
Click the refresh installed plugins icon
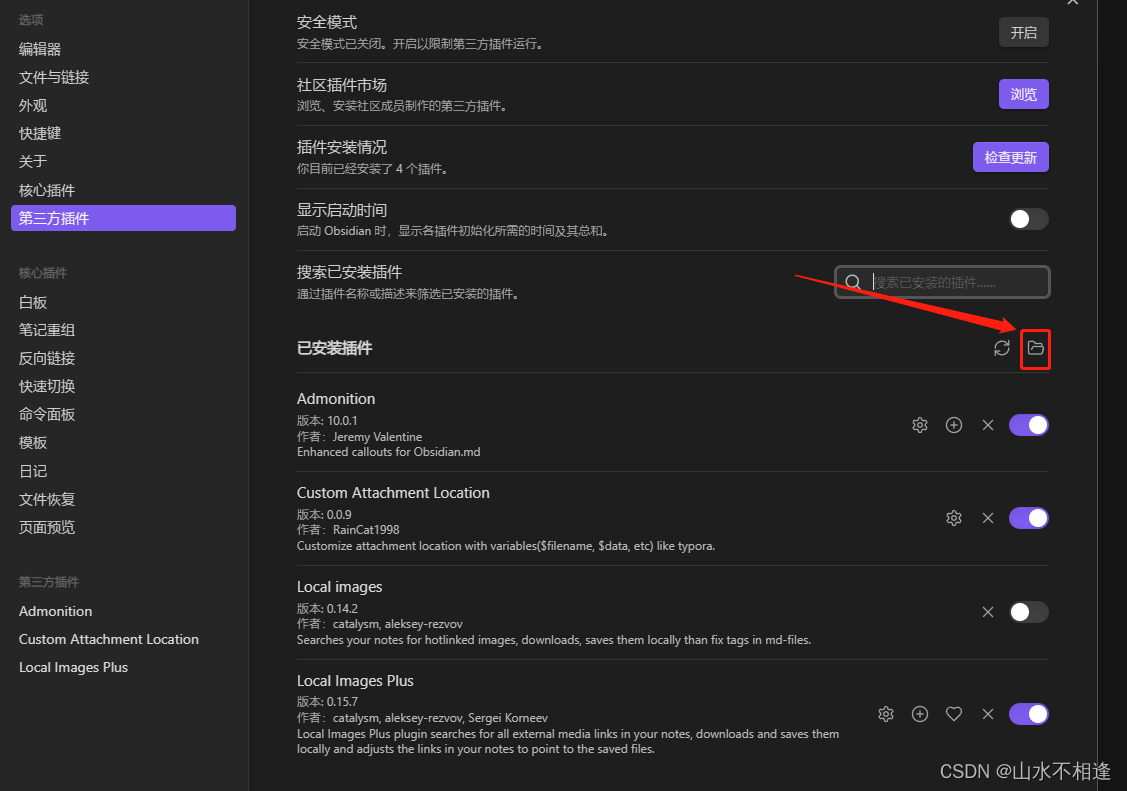tap(1002, 348)
